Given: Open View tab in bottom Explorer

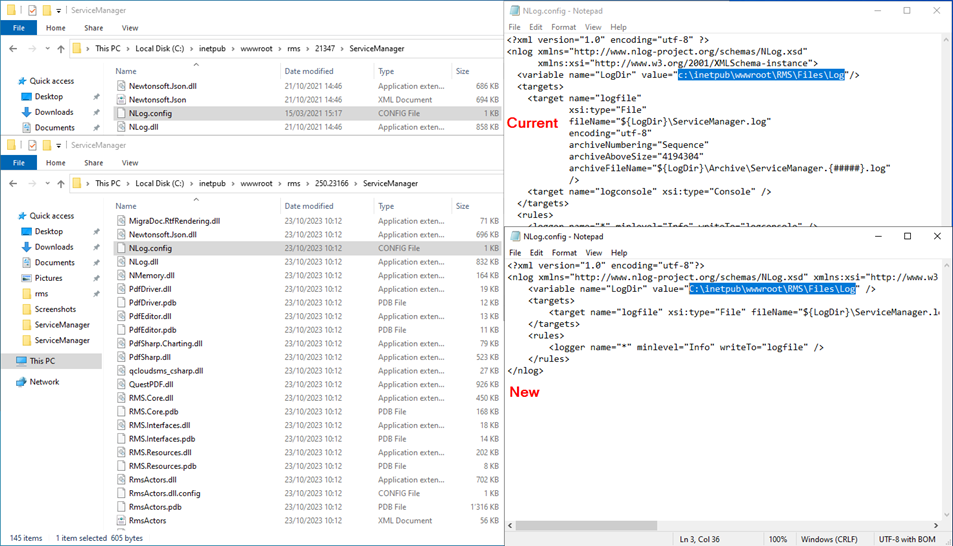Looking at the screenshot, I should [129, 163].
